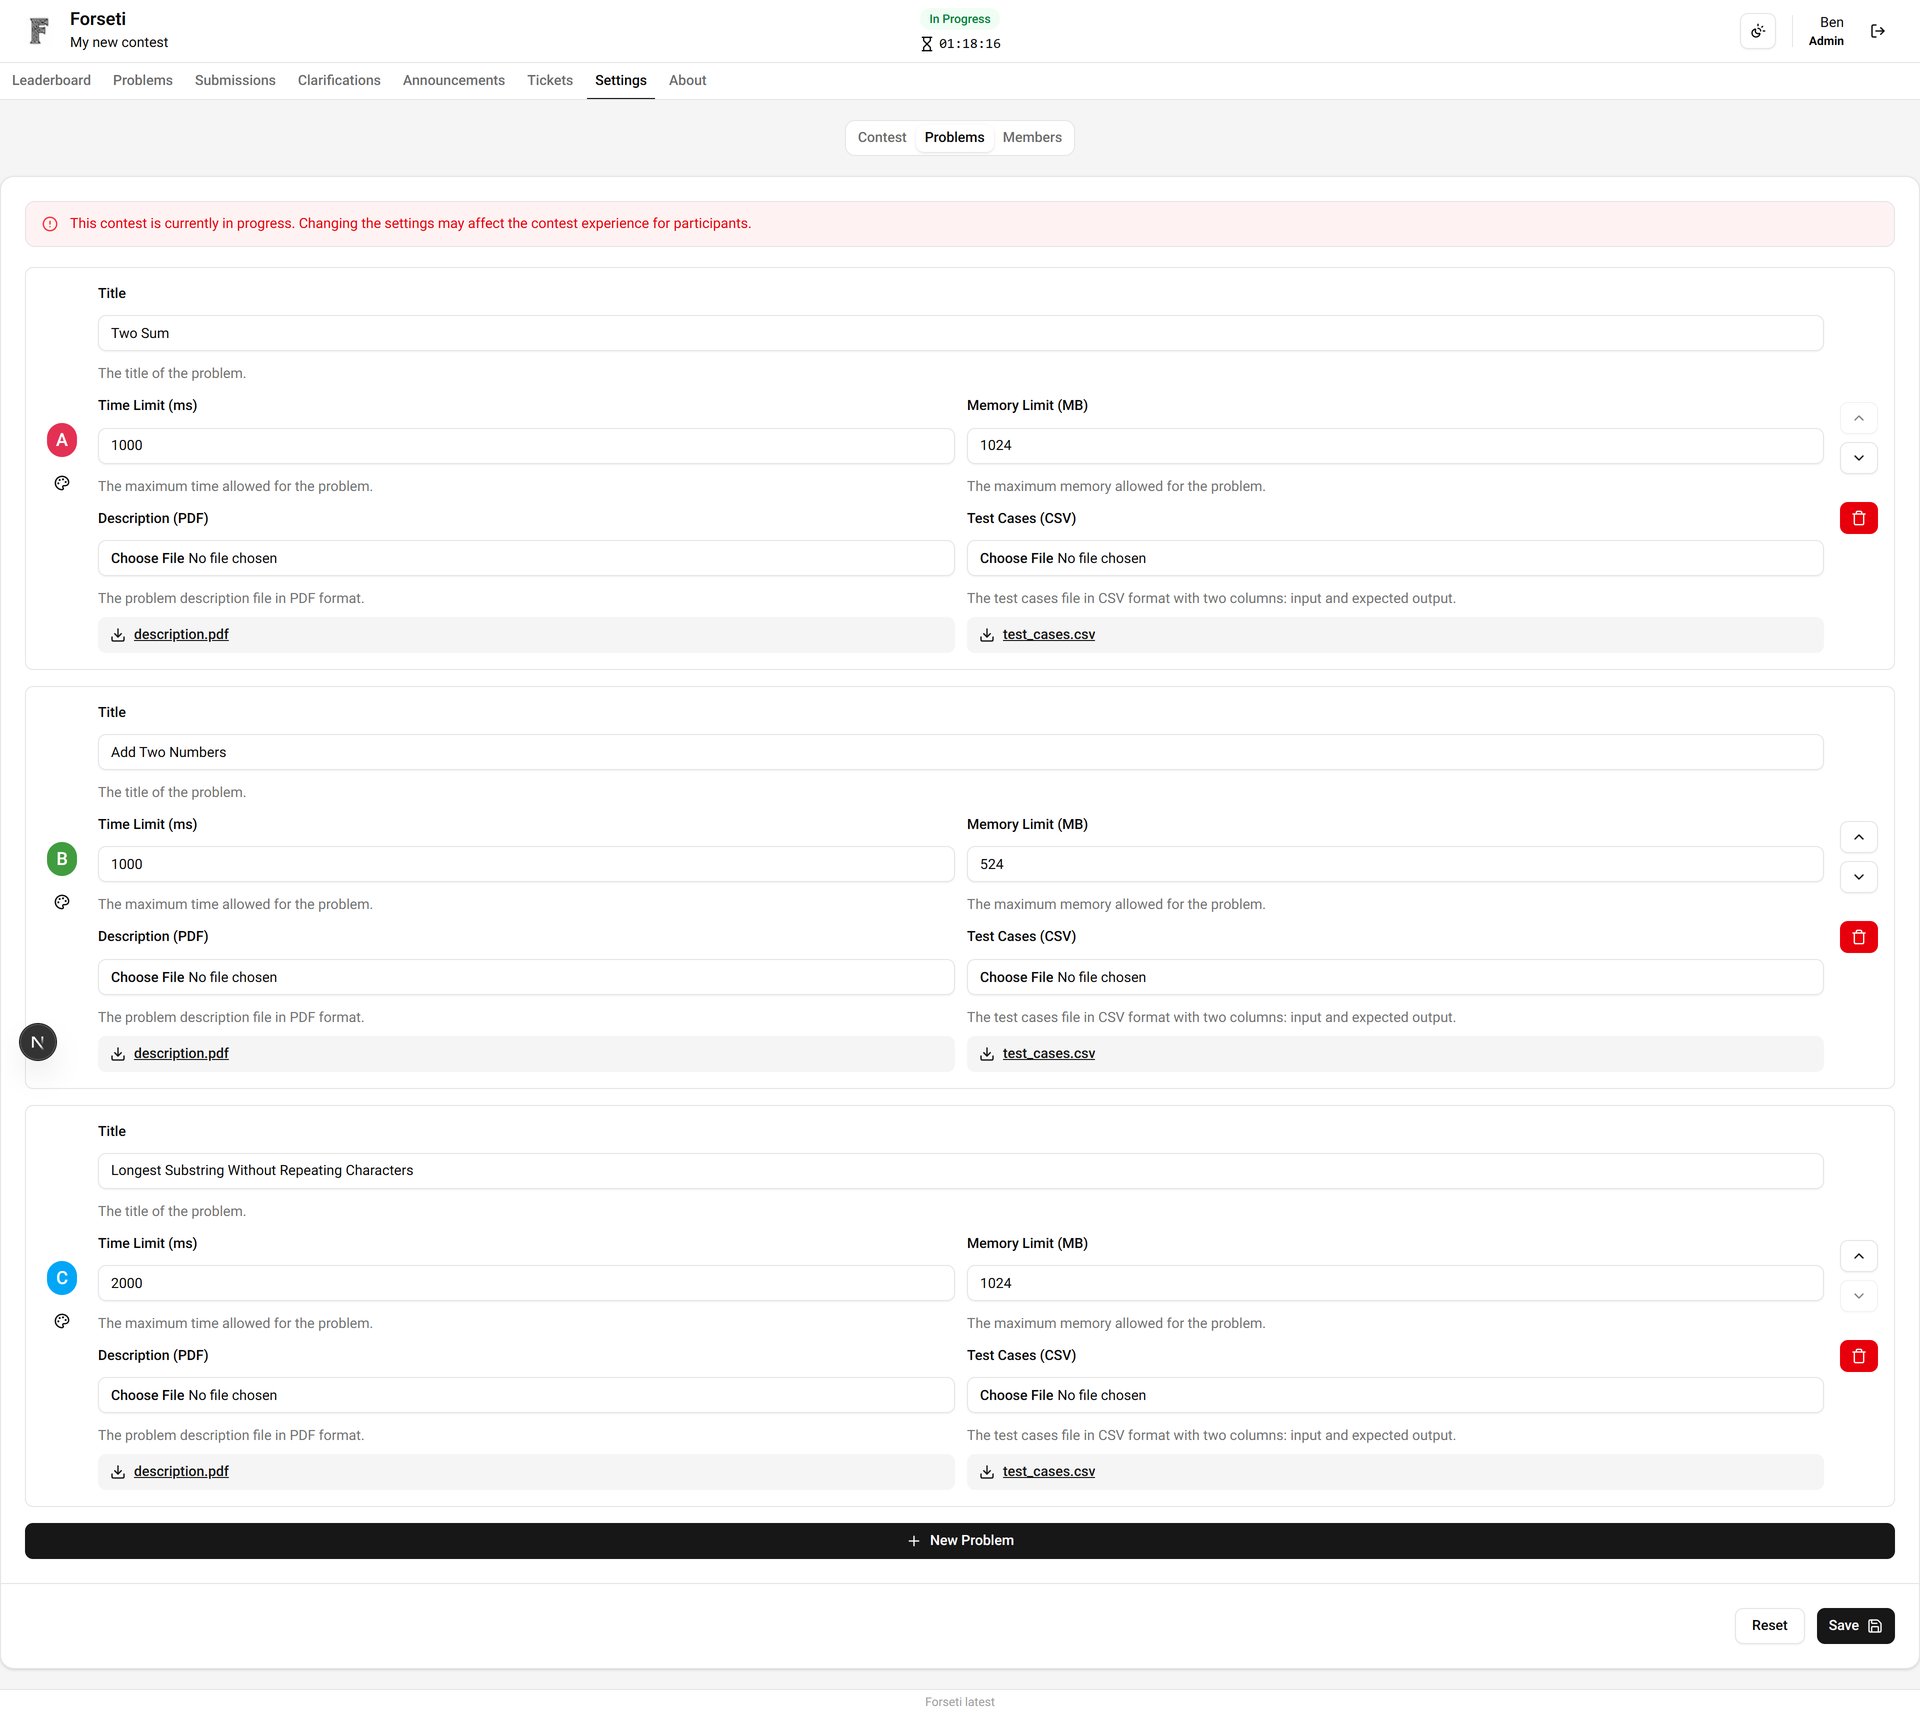This screenshot has height=1714, width=1920.
Task: Log out of the Forseti admin account
Action: point(1878,31)
